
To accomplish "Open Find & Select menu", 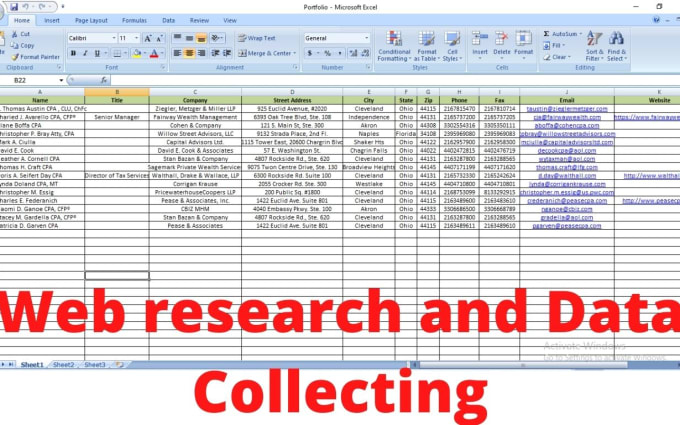I will [x=617, y=46].
